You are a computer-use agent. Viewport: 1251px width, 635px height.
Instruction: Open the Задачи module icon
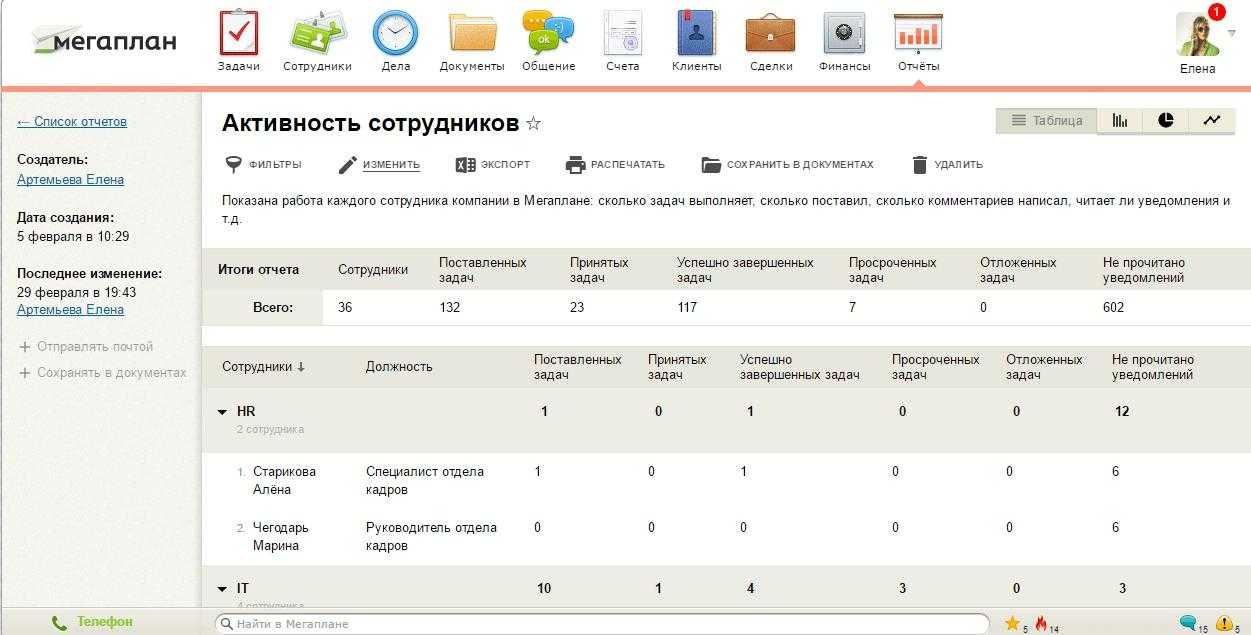coord(238,35)
